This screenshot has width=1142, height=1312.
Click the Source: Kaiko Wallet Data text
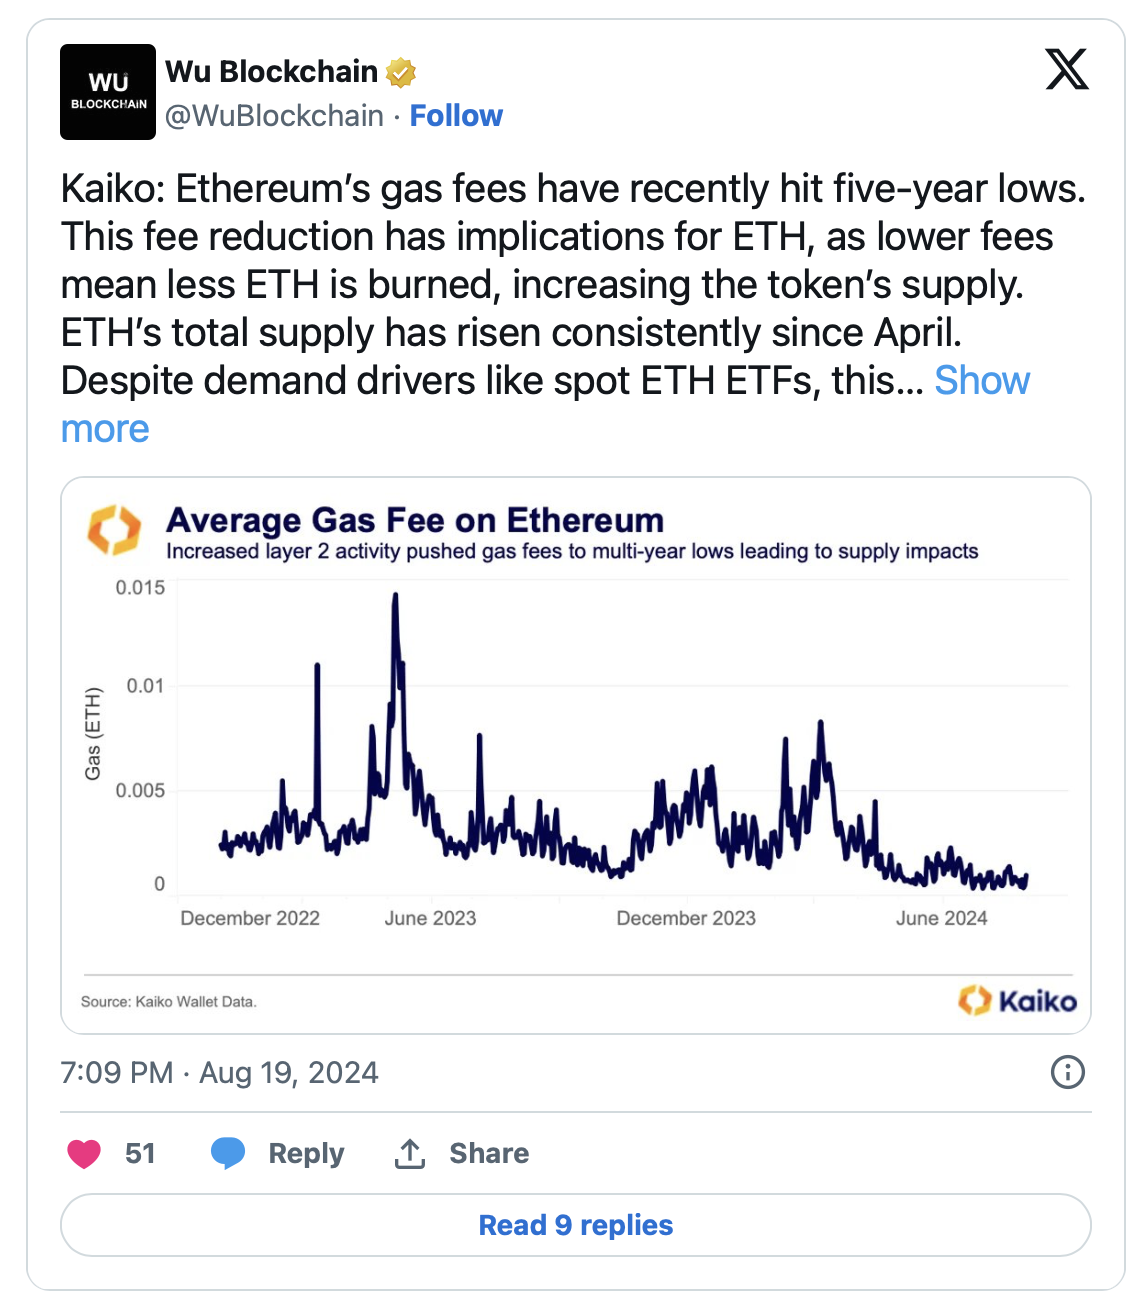[x=168, y=1001]
